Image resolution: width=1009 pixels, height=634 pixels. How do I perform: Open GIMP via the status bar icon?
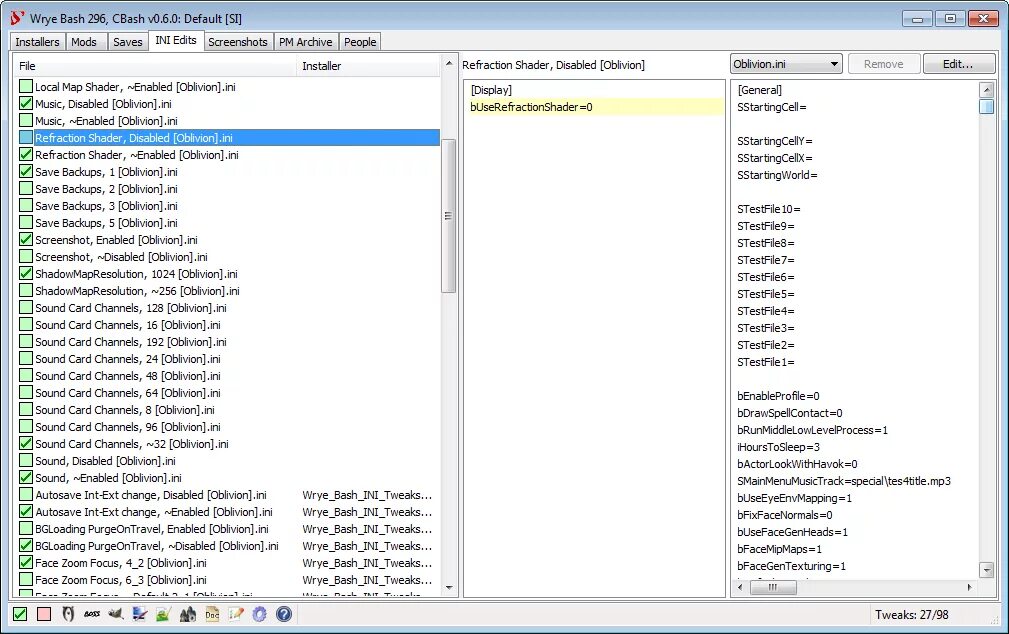coord(116,614)
